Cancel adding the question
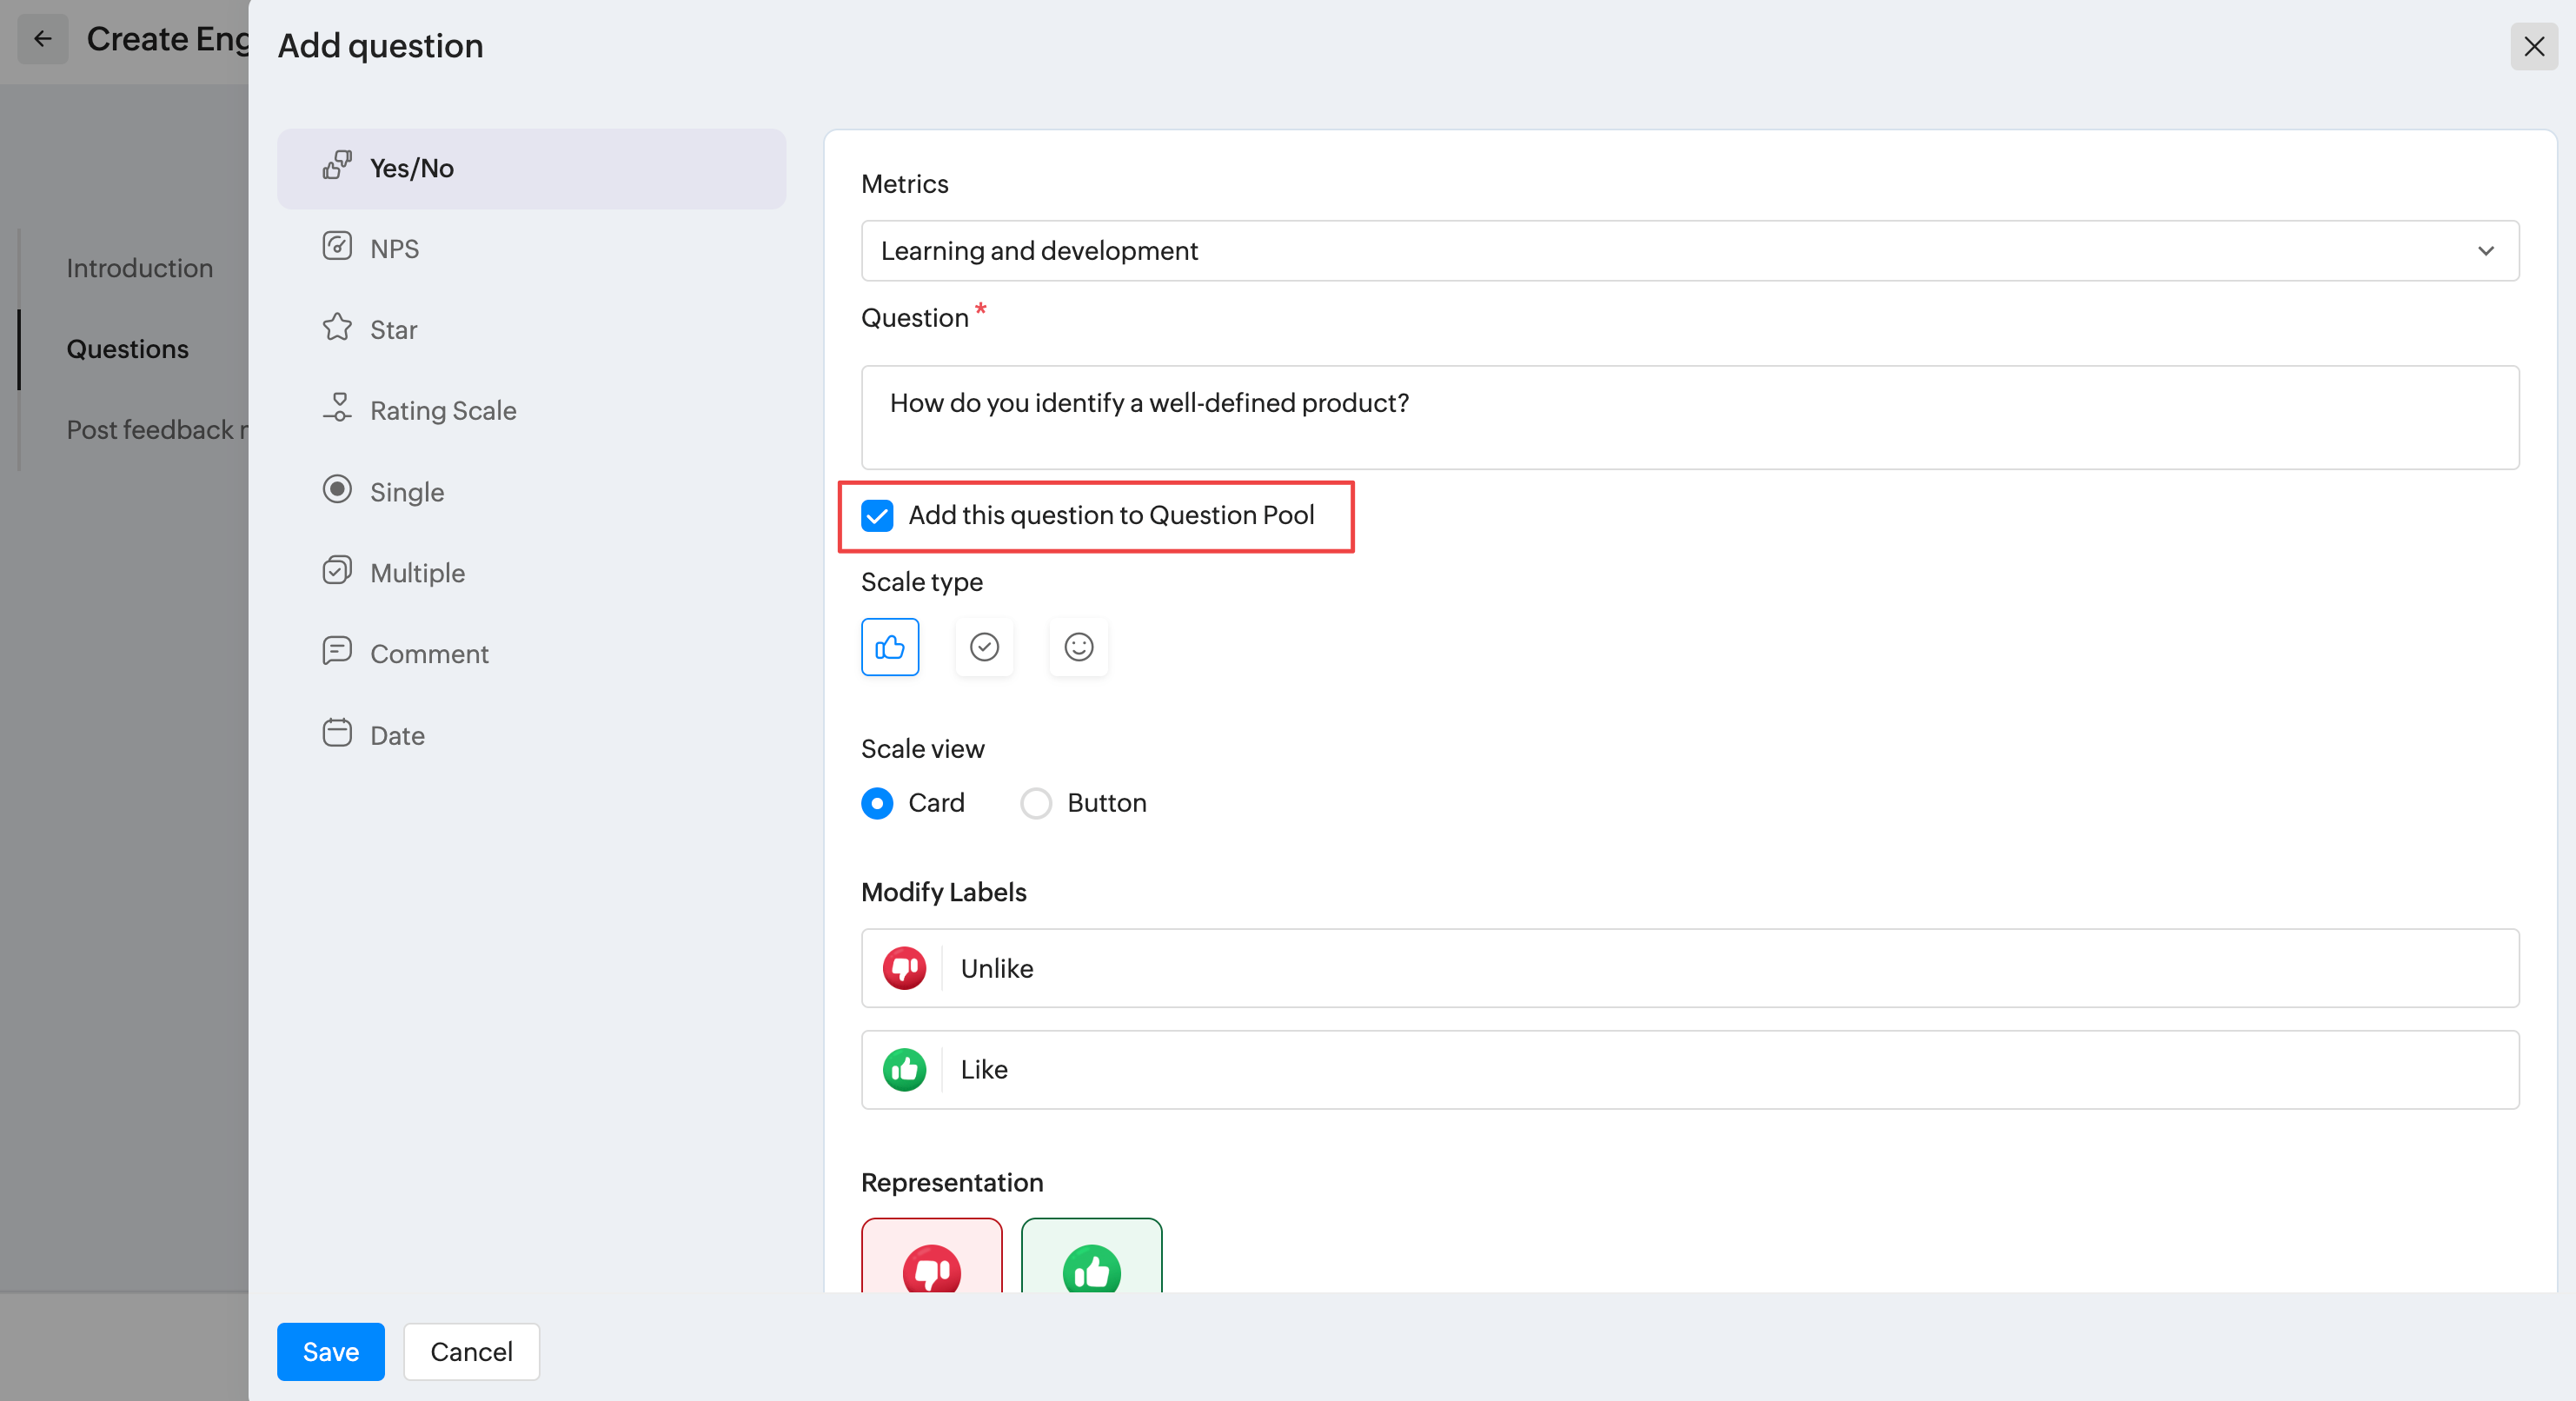Viewport: 2576px width, 1401px height. [x=471, y=1352]
